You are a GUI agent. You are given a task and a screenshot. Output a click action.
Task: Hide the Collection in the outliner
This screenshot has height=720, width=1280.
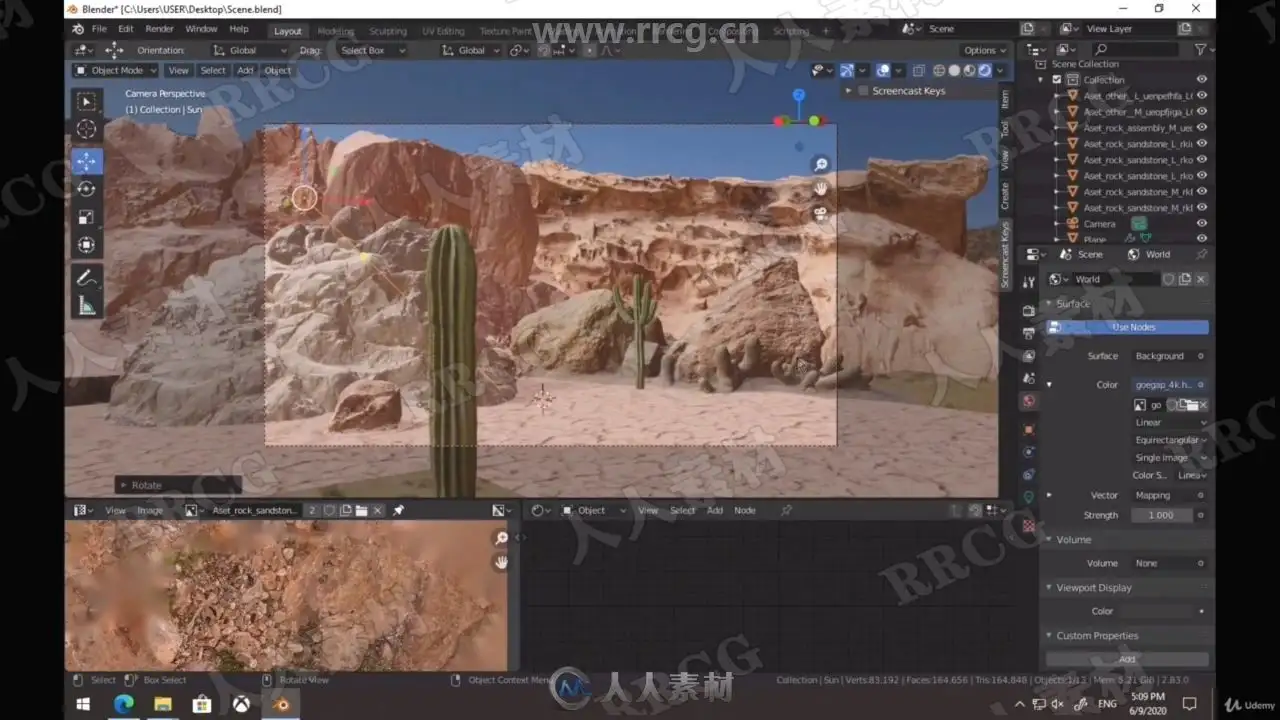coord(1201,80)
